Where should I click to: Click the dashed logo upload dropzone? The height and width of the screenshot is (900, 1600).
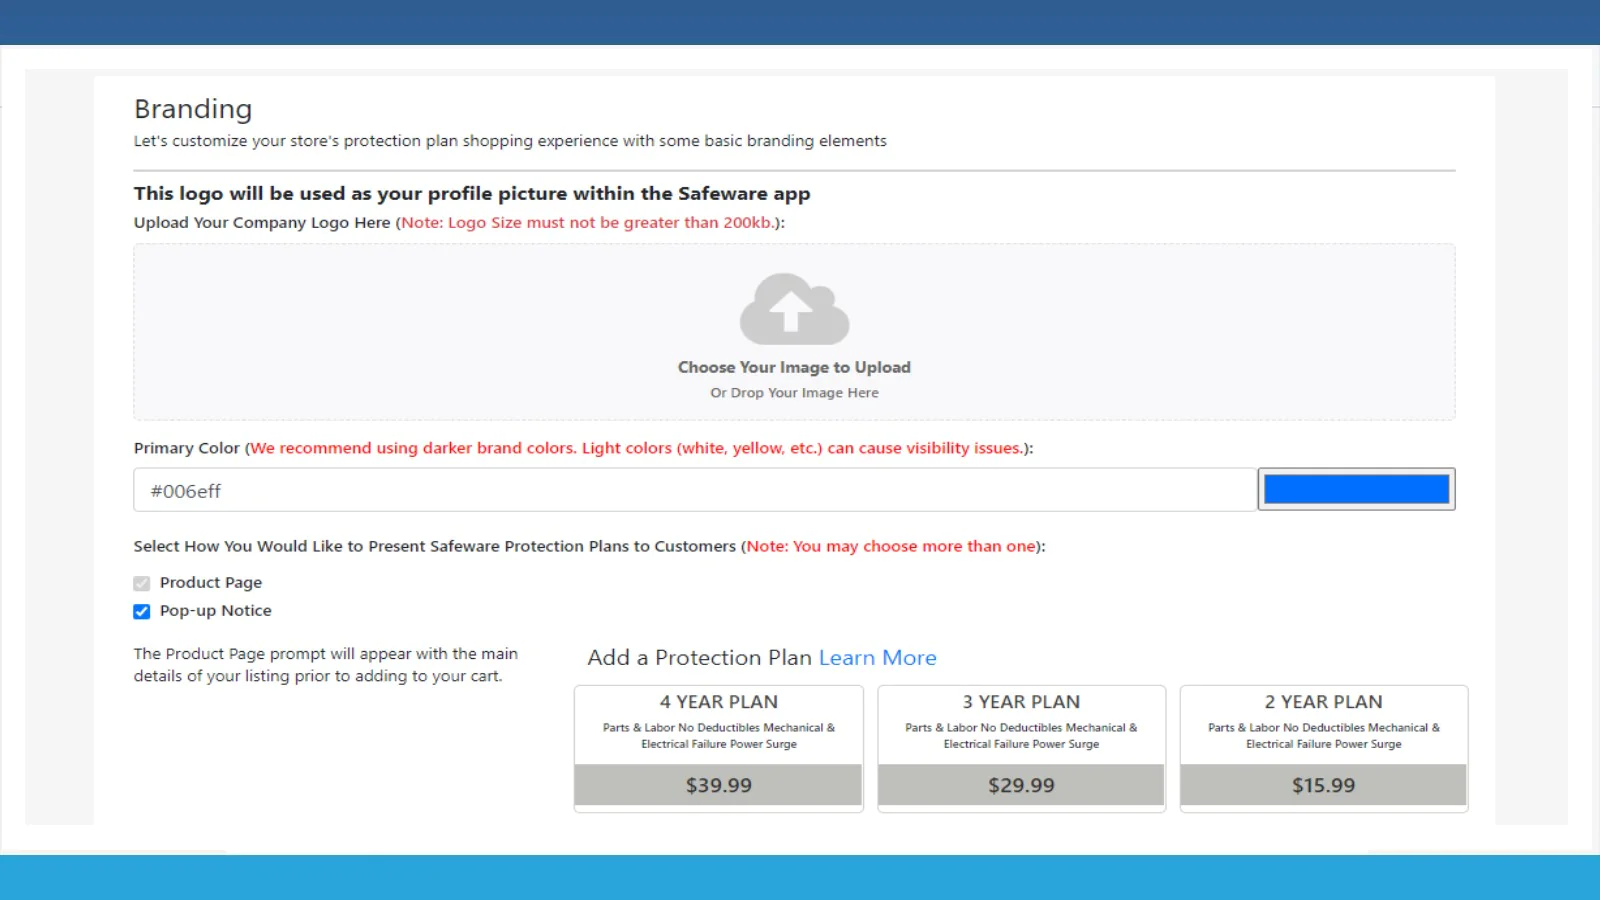(793, 331)
